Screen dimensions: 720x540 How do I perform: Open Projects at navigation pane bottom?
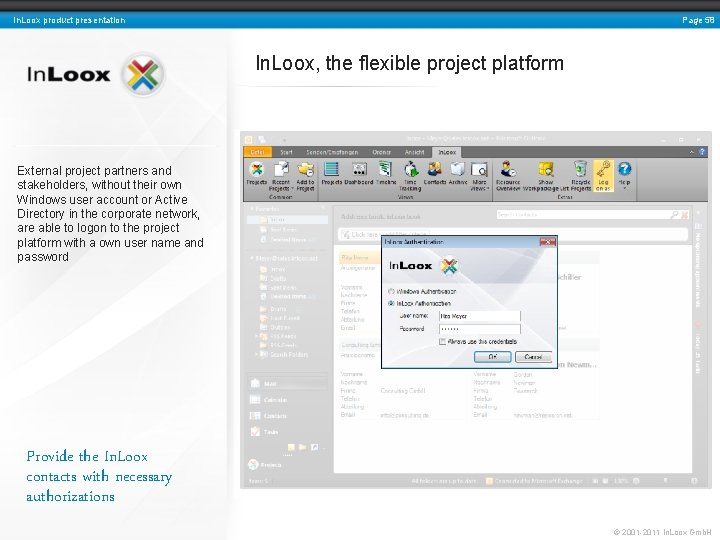[265, 465]
